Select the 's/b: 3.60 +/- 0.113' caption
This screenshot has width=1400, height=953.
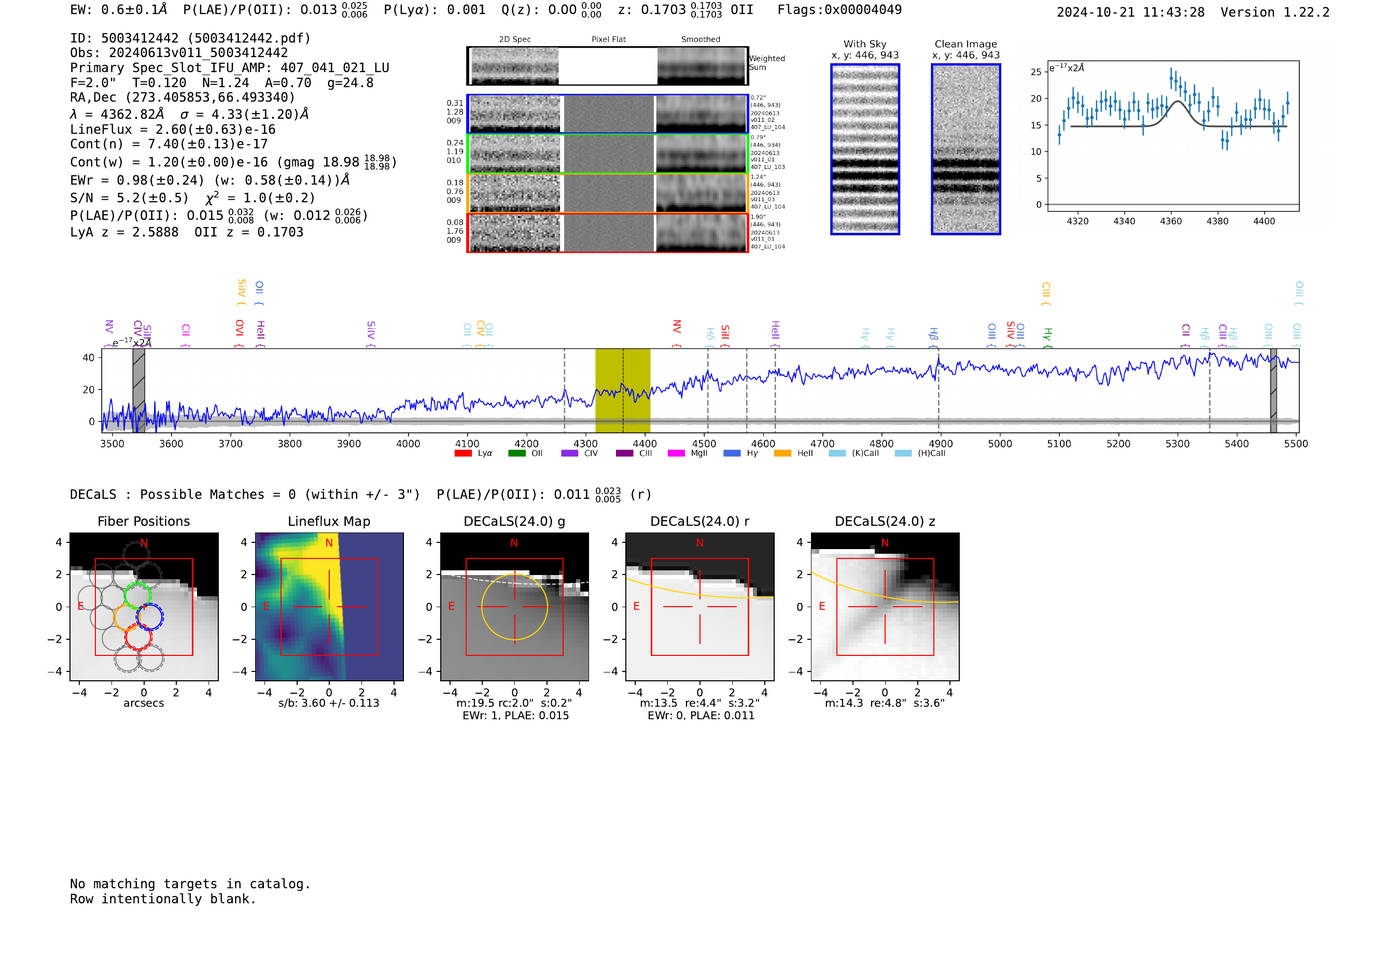coord(329,703)
